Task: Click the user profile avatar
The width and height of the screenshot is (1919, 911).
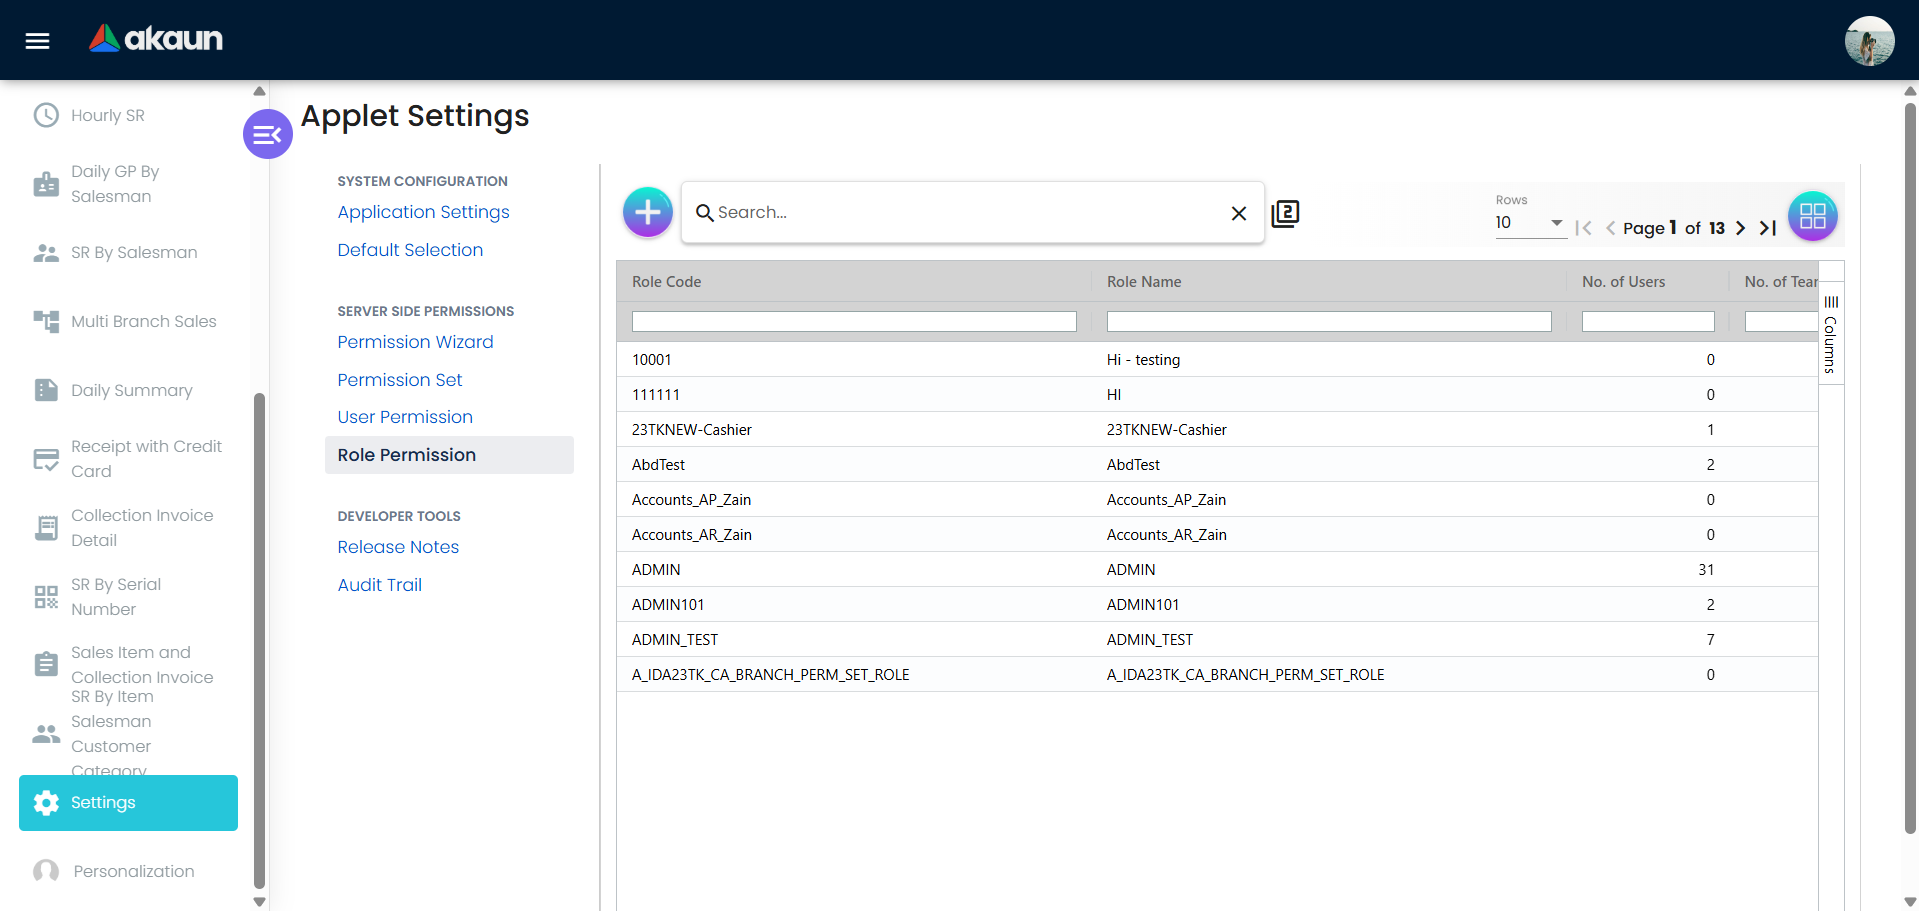Action: pyautogui.click(x=1869, y=41)
